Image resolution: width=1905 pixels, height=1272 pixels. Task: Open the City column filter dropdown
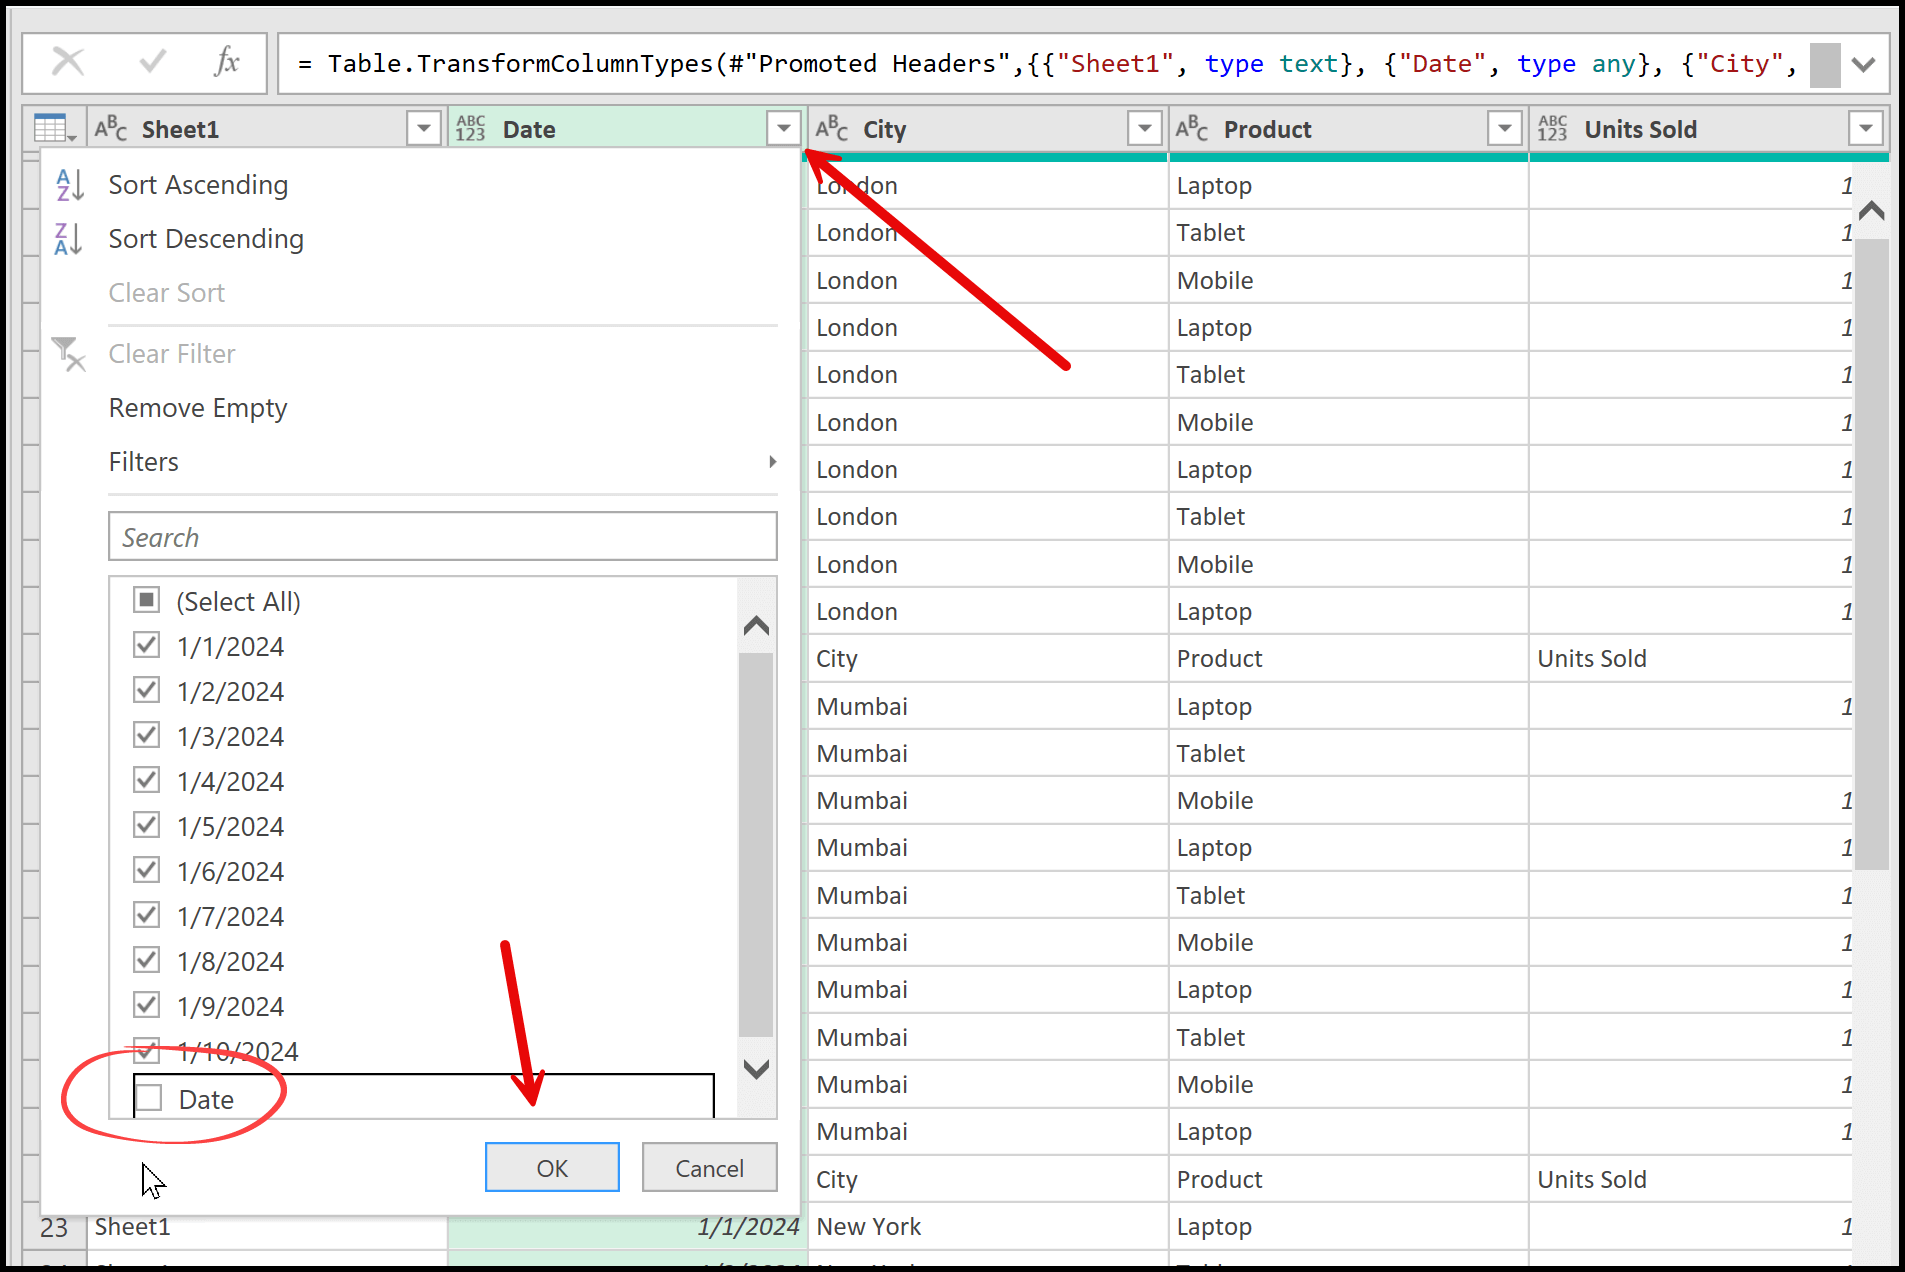1144,128
